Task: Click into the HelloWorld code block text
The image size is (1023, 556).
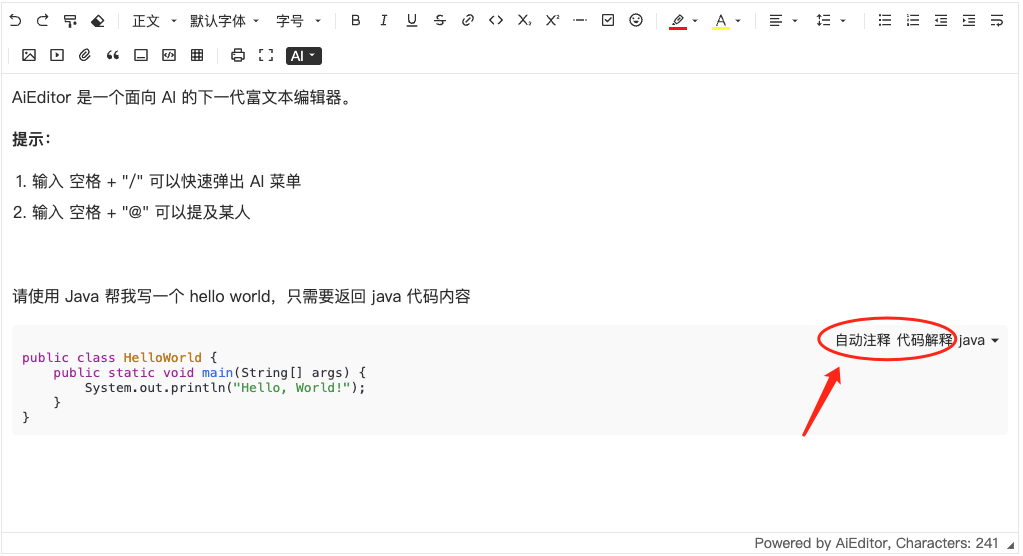Action: pyautogui.click(x=194, y=387)
